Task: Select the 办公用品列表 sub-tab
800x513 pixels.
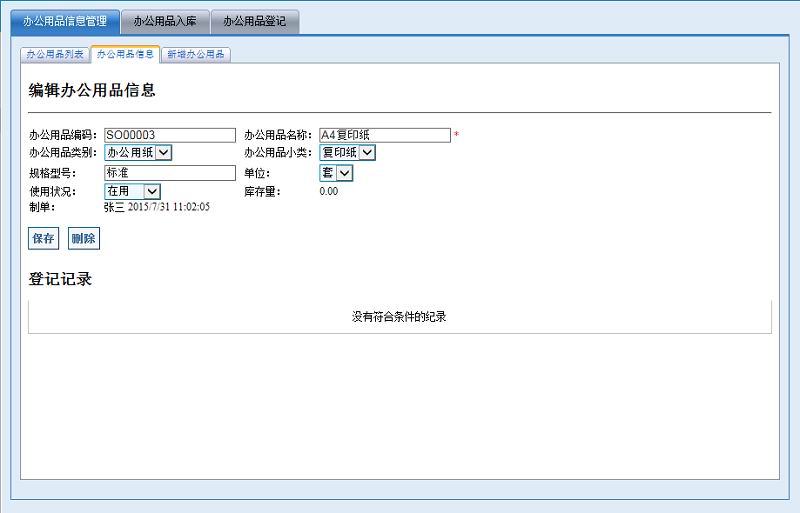Action: point(55,54)
